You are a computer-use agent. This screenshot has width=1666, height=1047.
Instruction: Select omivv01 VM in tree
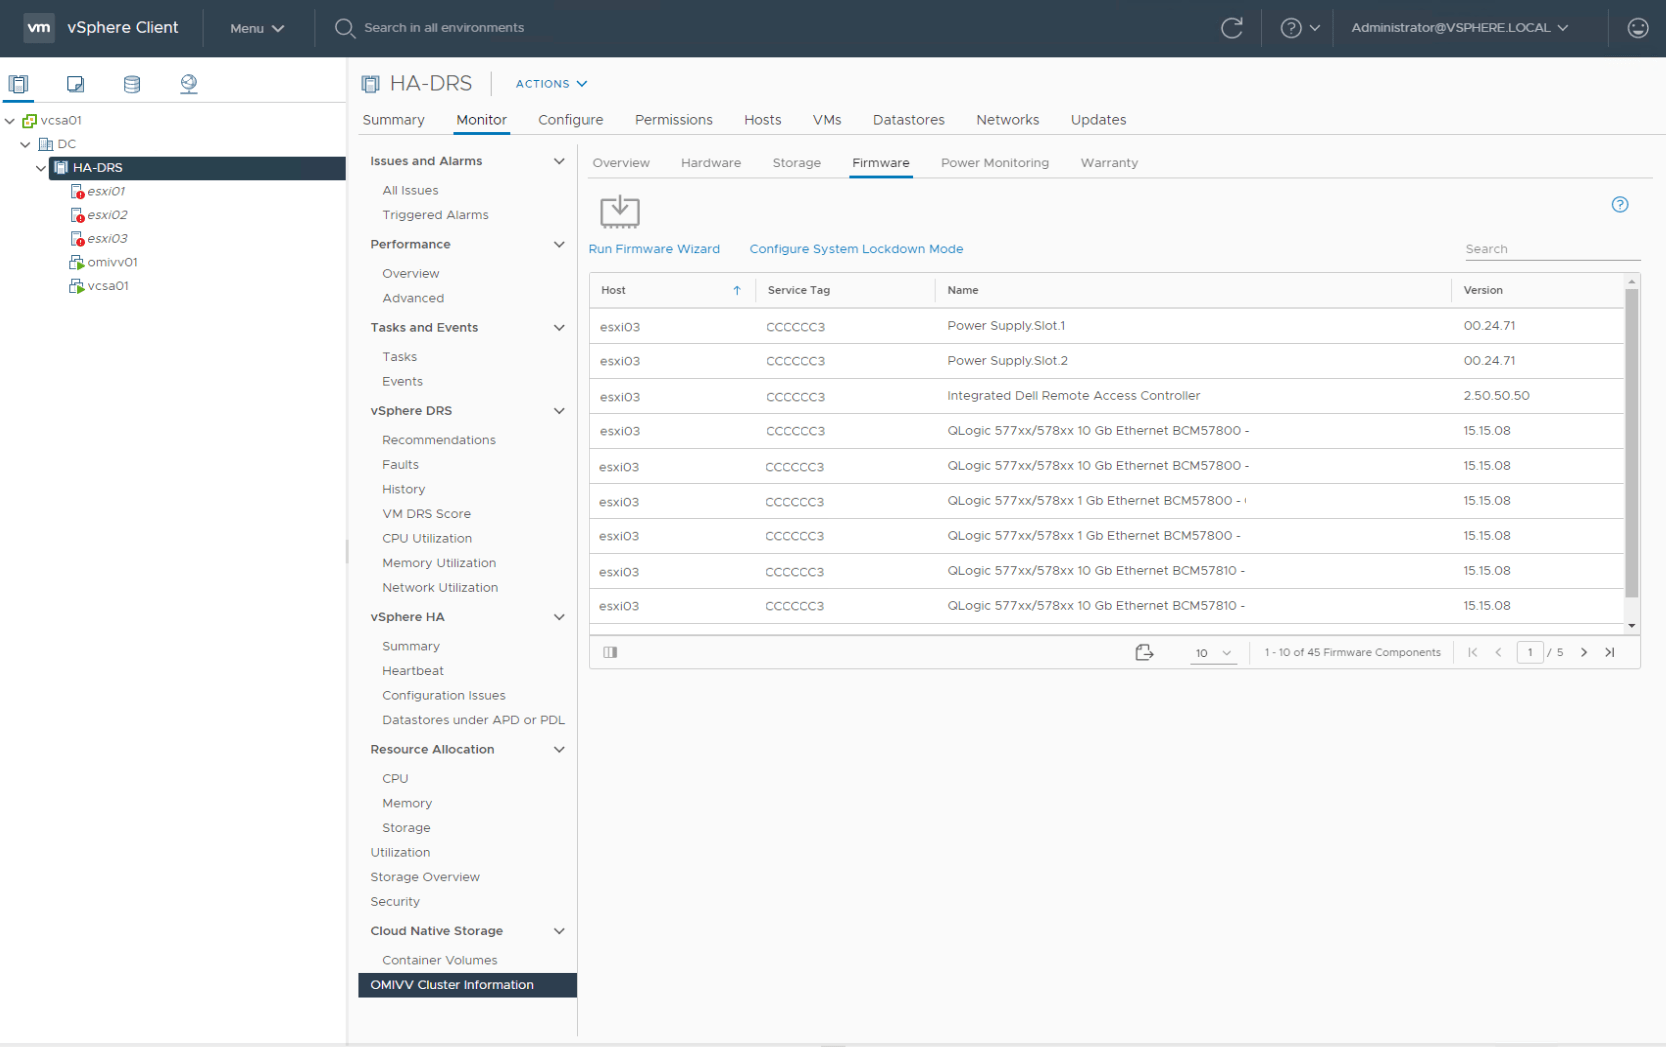click(x=112, y=262)
